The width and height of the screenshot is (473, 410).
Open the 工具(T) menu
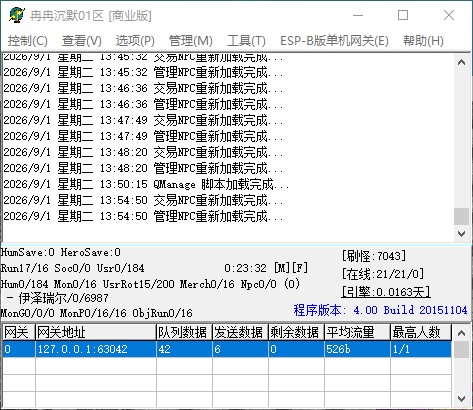click(x=246, y=41)
